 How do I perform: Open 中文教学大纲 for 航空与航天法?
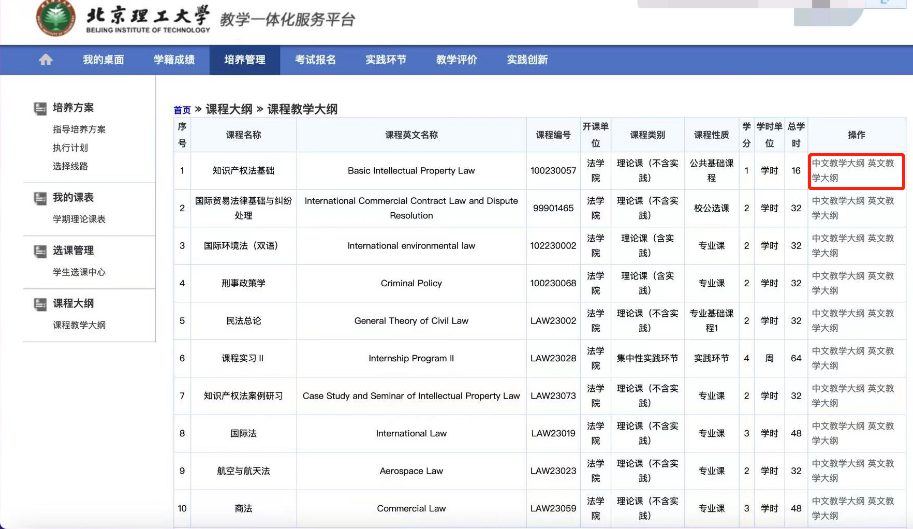[838, 463]
